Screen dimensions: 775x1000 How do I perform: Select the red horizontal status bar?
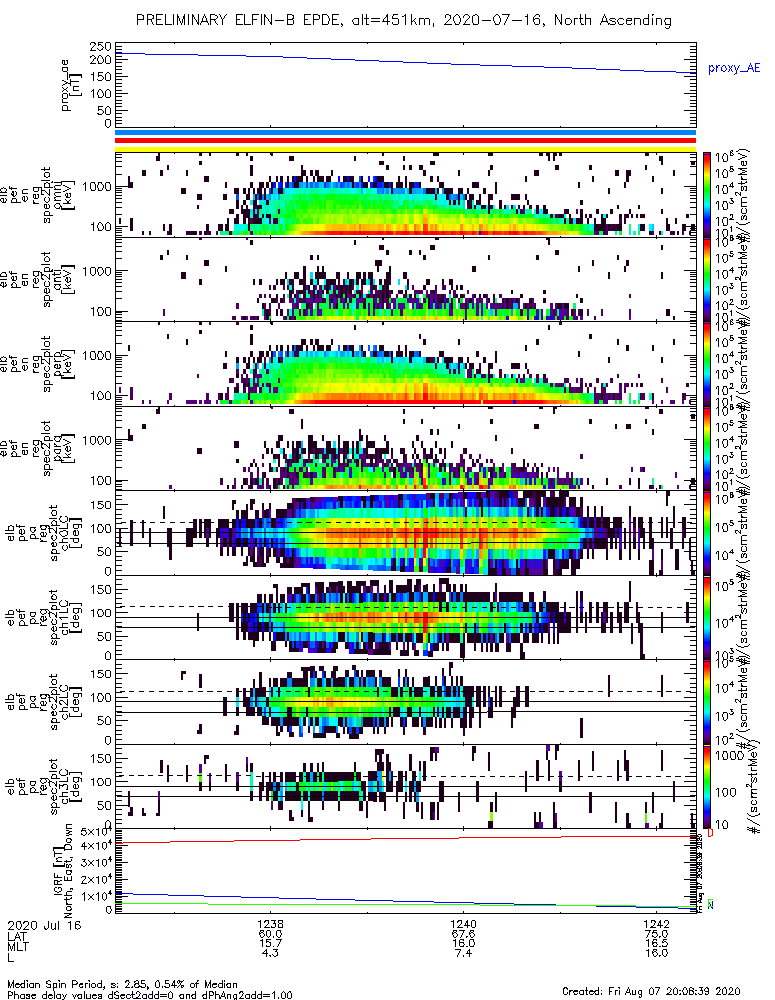pos(405,140)
